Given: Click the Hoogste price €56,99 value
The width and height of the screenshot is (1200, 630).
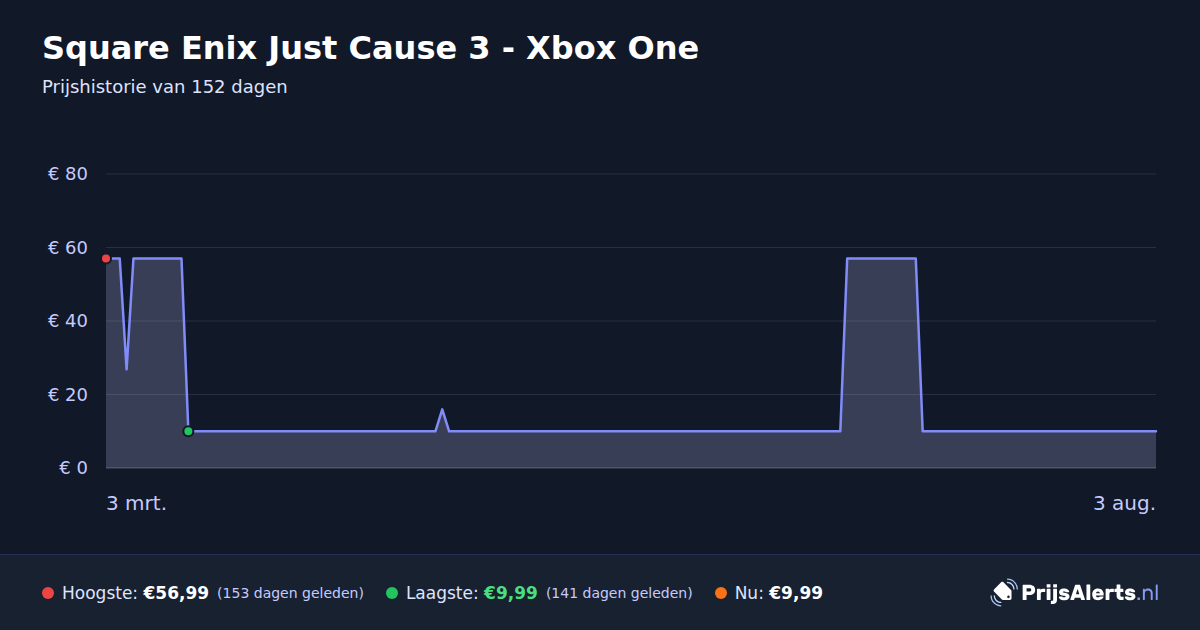Looking at the screenshot, I should (x=176, y=593).
